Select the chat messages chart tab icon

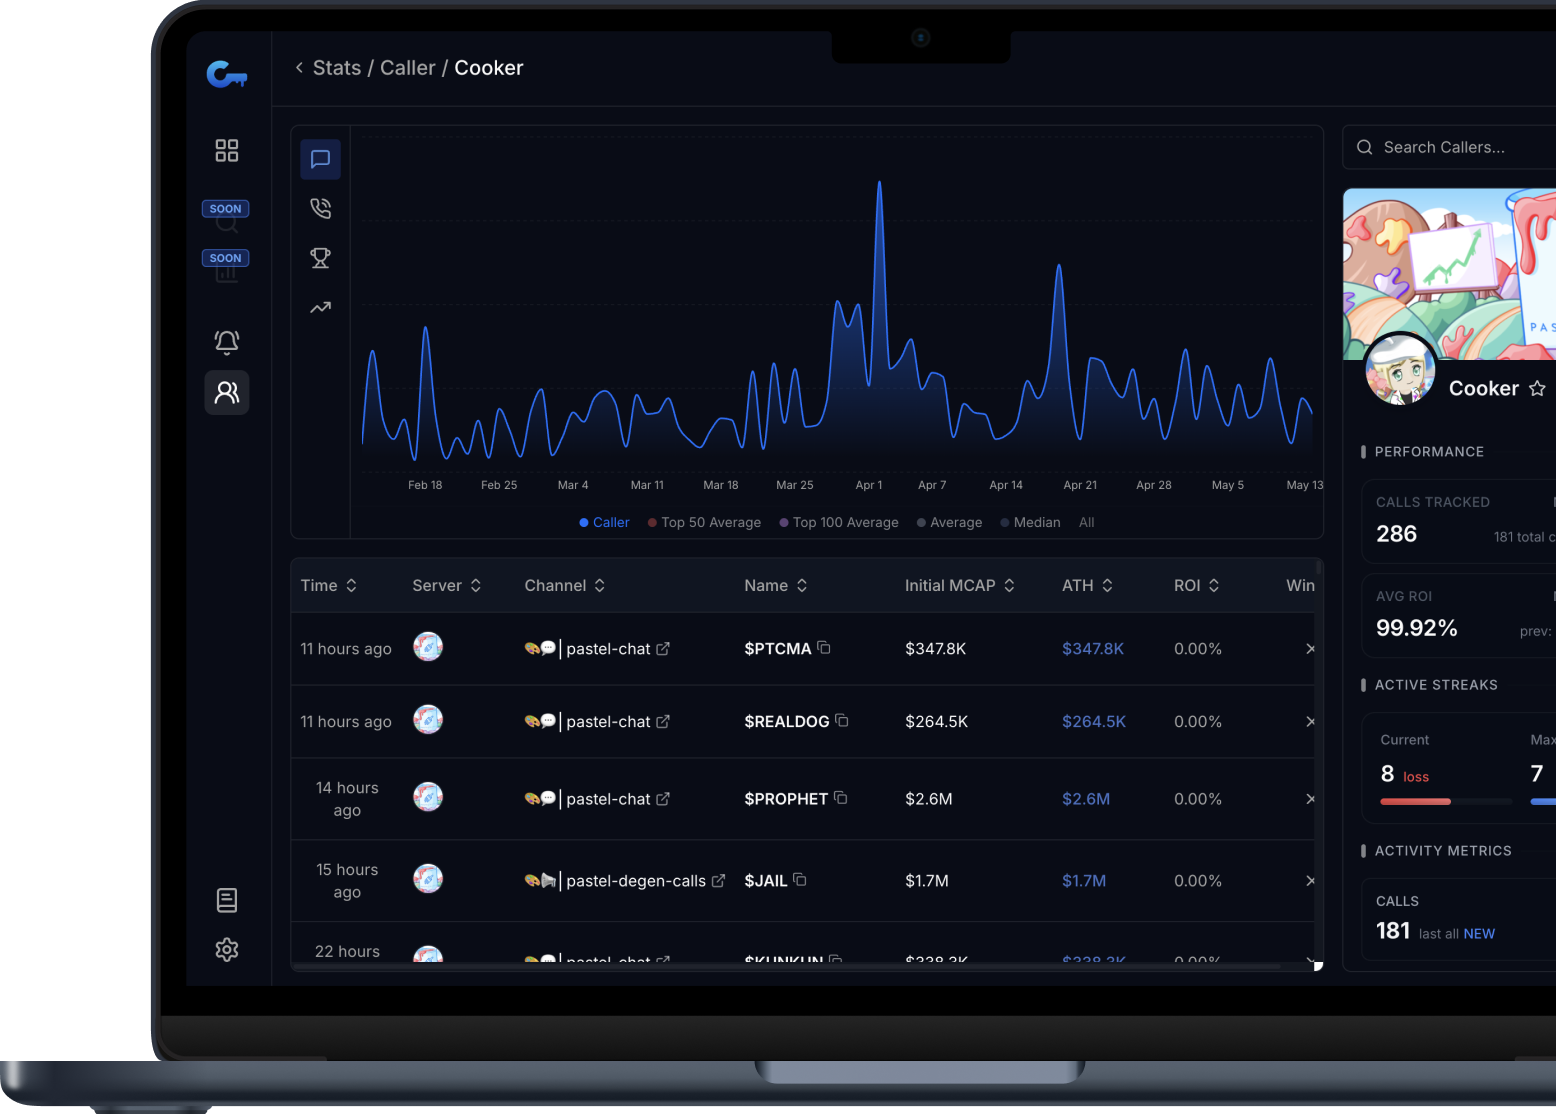coord(320,159)
